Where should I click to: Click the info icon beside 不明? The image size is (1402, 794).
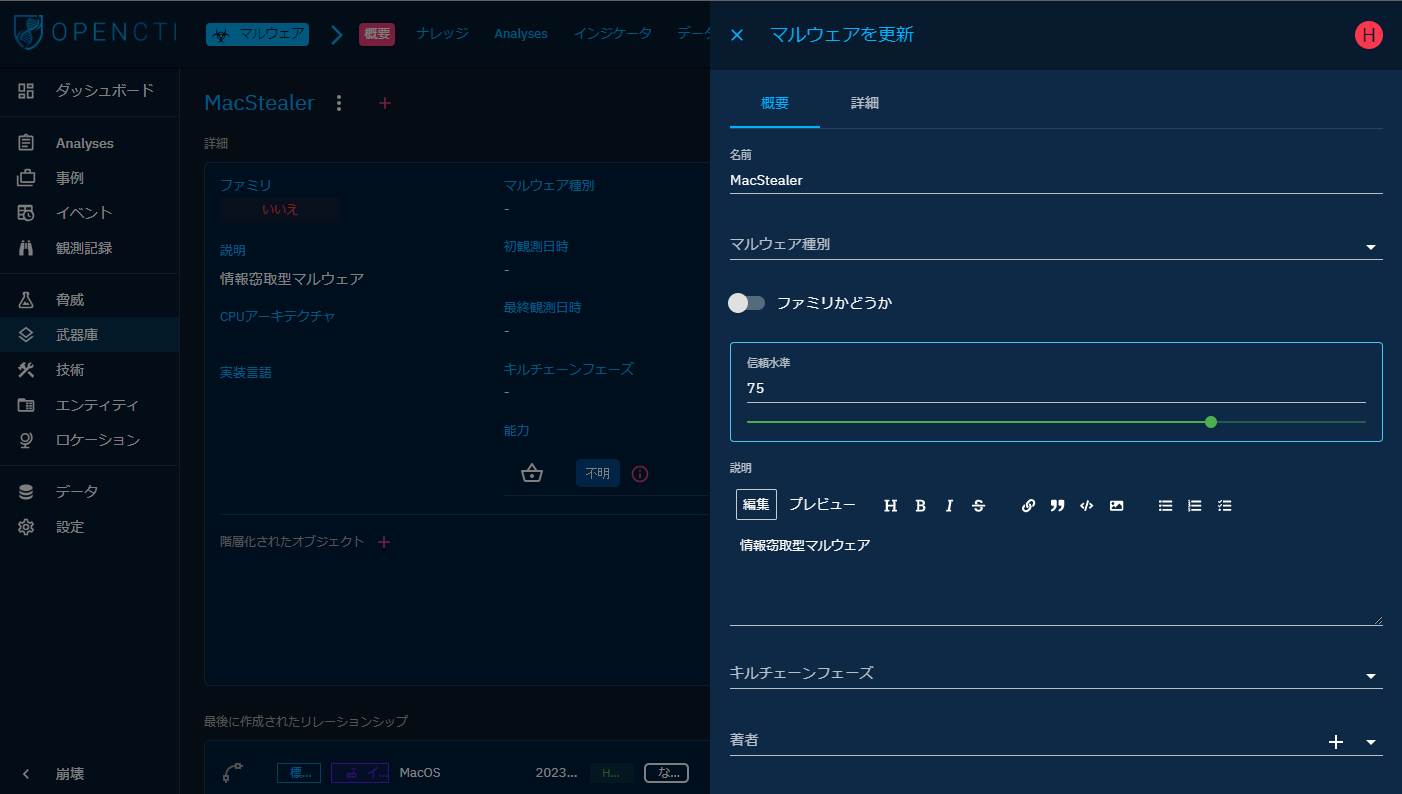[x=641, y=474]
